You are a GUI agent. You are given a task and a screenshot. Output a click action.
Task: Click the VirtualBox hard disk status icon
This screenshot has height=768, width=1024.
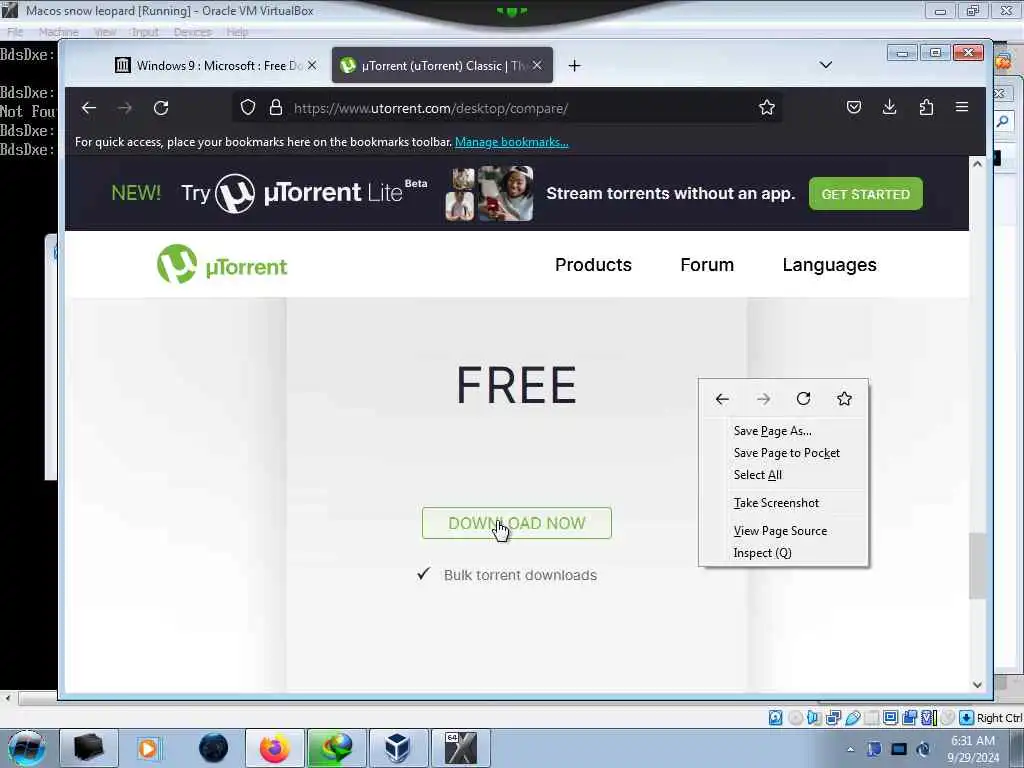(775, 718)
